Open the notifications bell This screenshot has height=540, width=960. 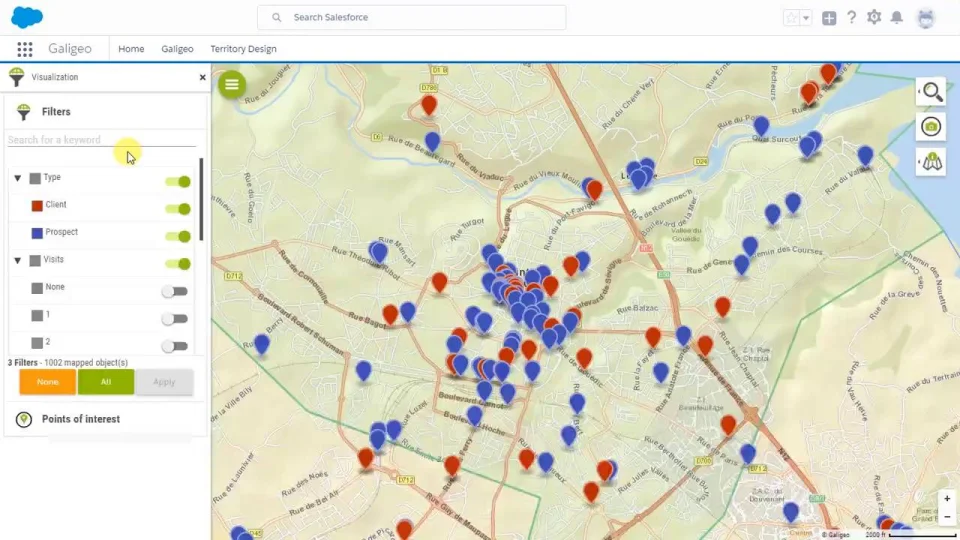coord(897,18)
